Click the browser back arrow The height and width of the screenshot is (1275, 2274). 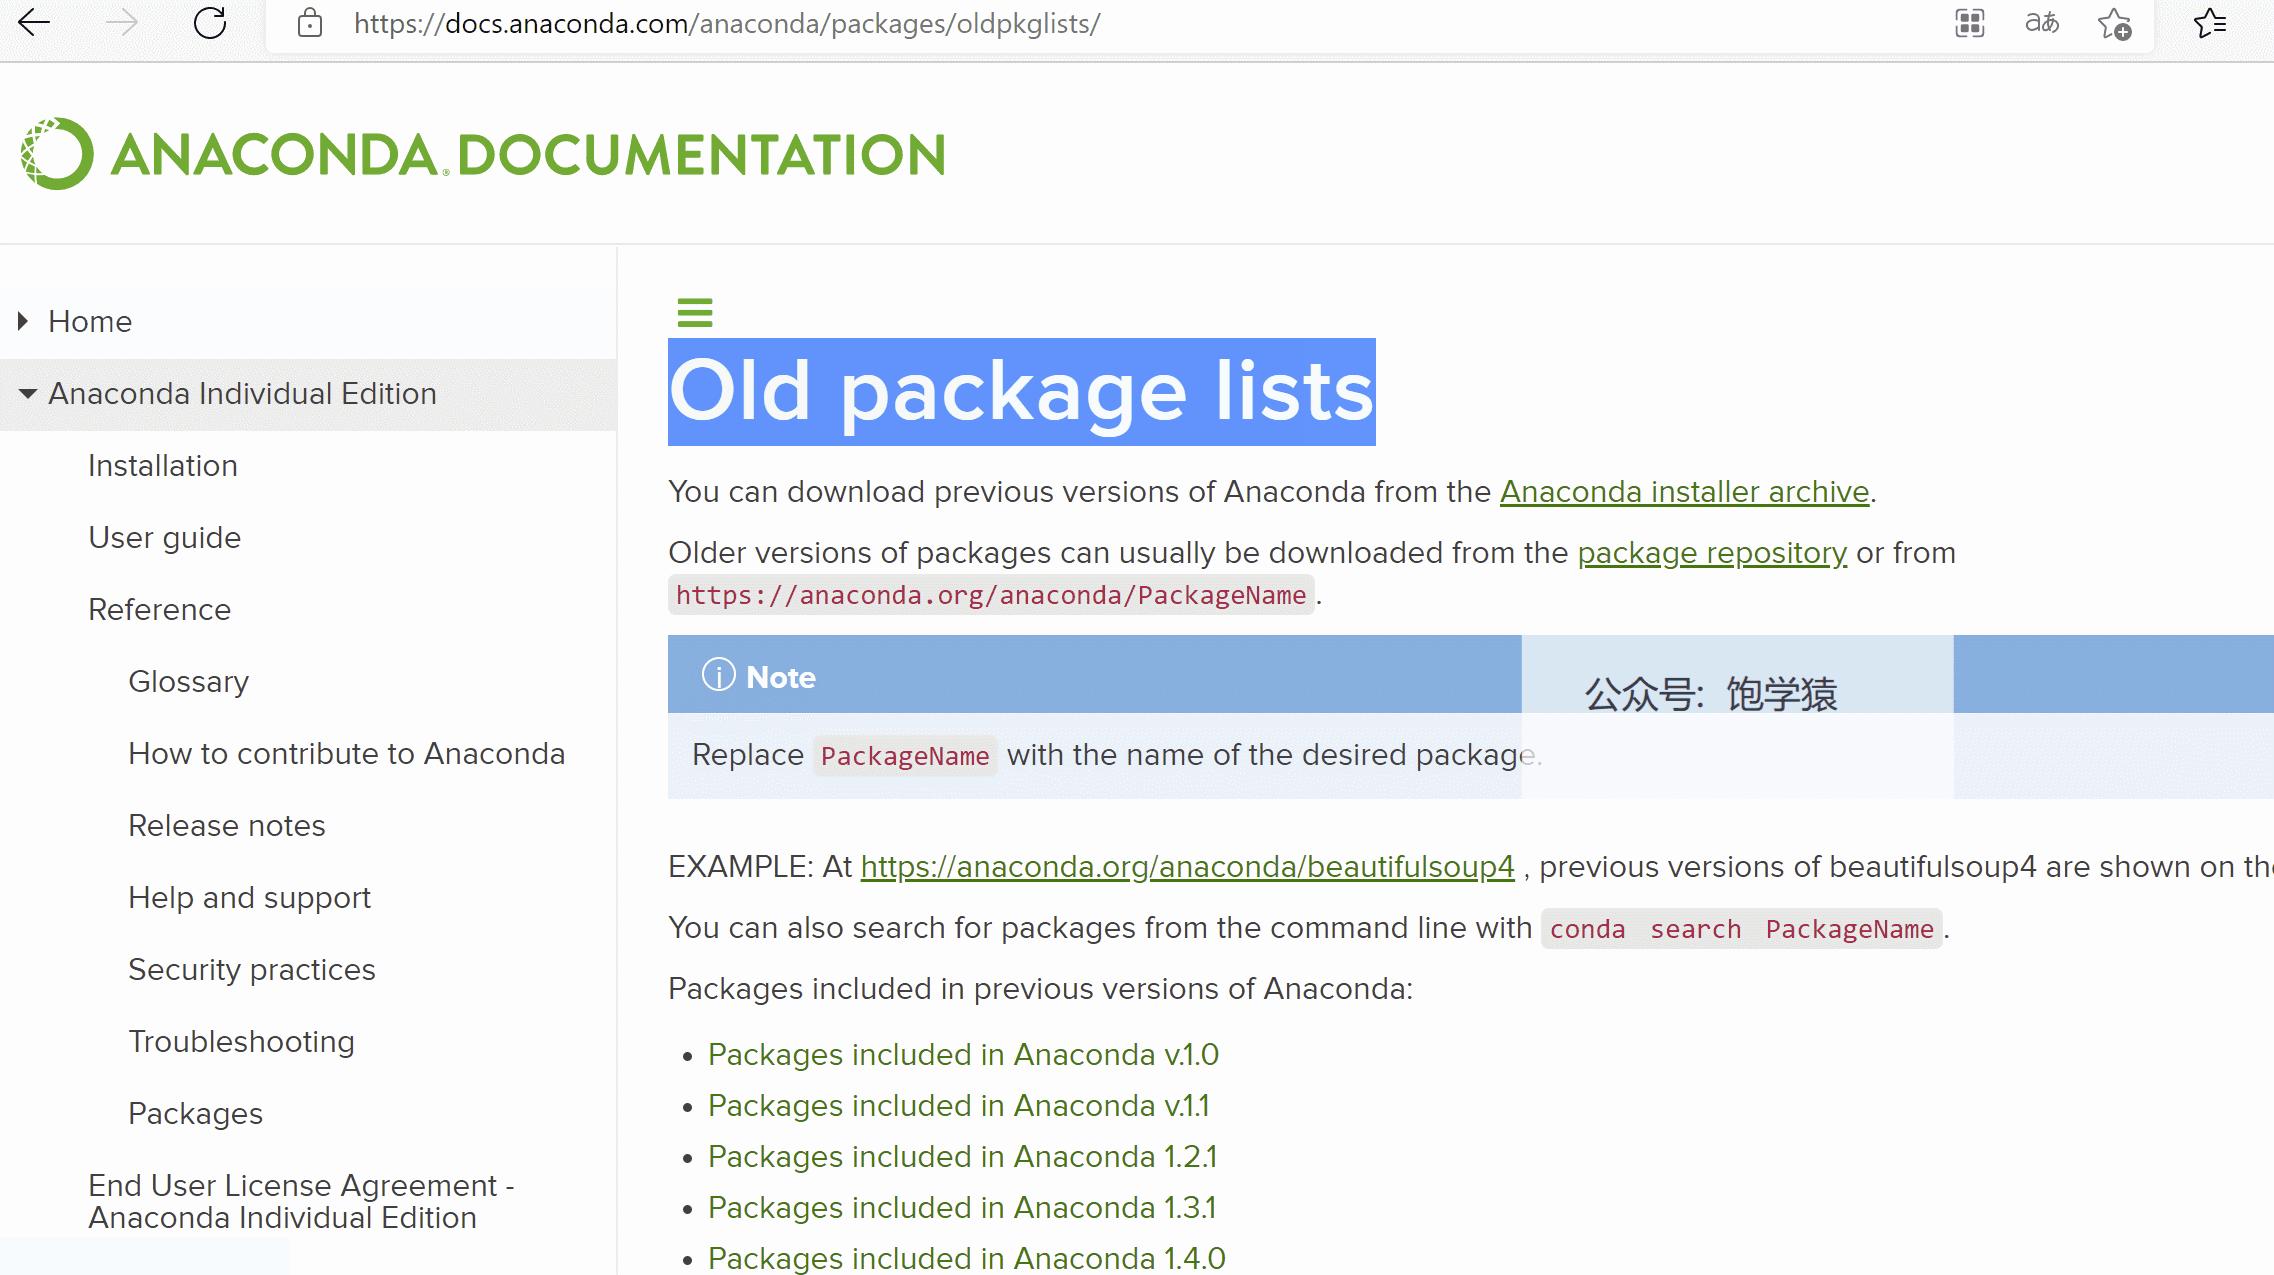click(x=34, y=23)
